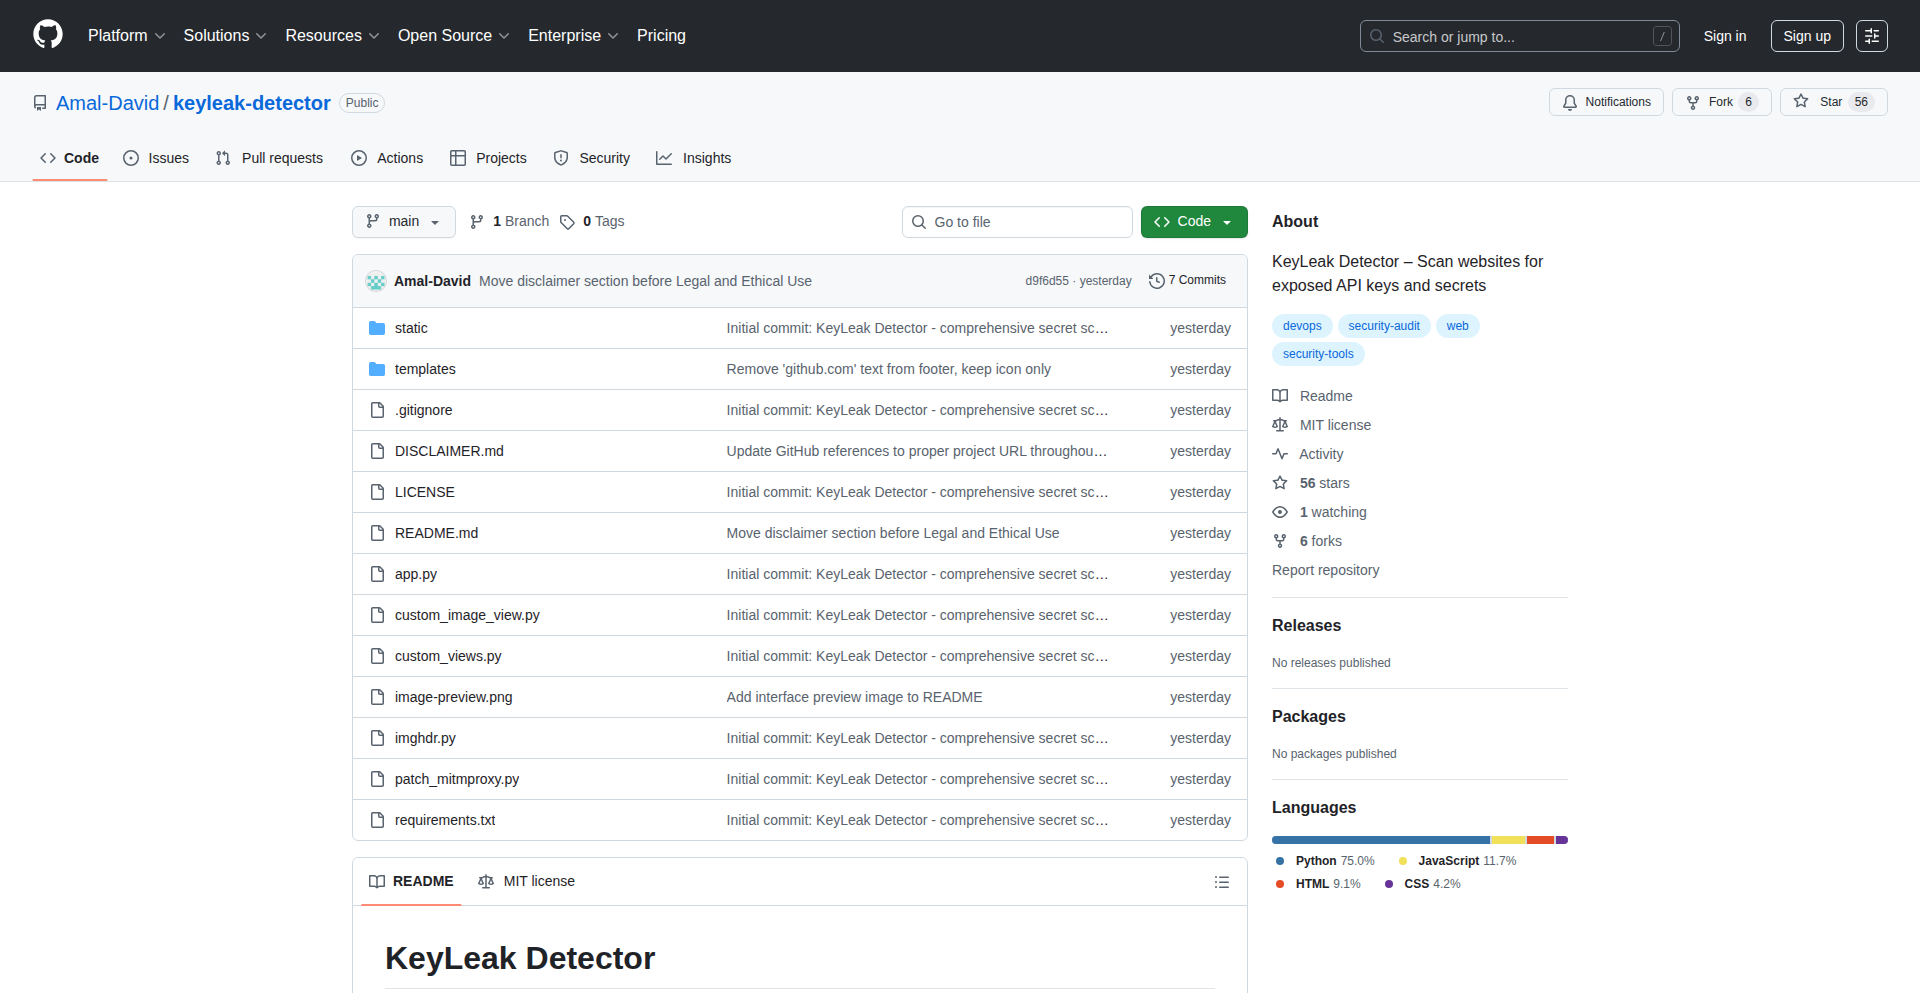
Task: Click the security-audit topic tag
Action: click(x=1383, y=326)
